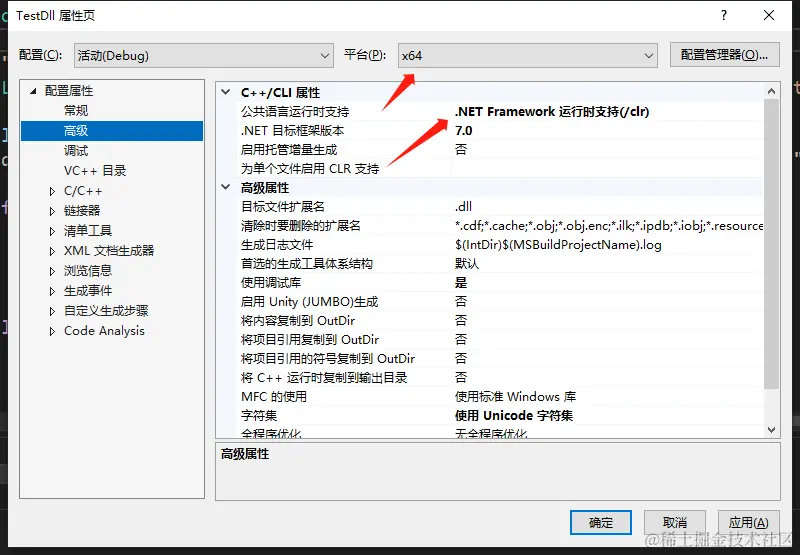
Task: Click the .dll extension value
Action: click(x=463, y=207)
